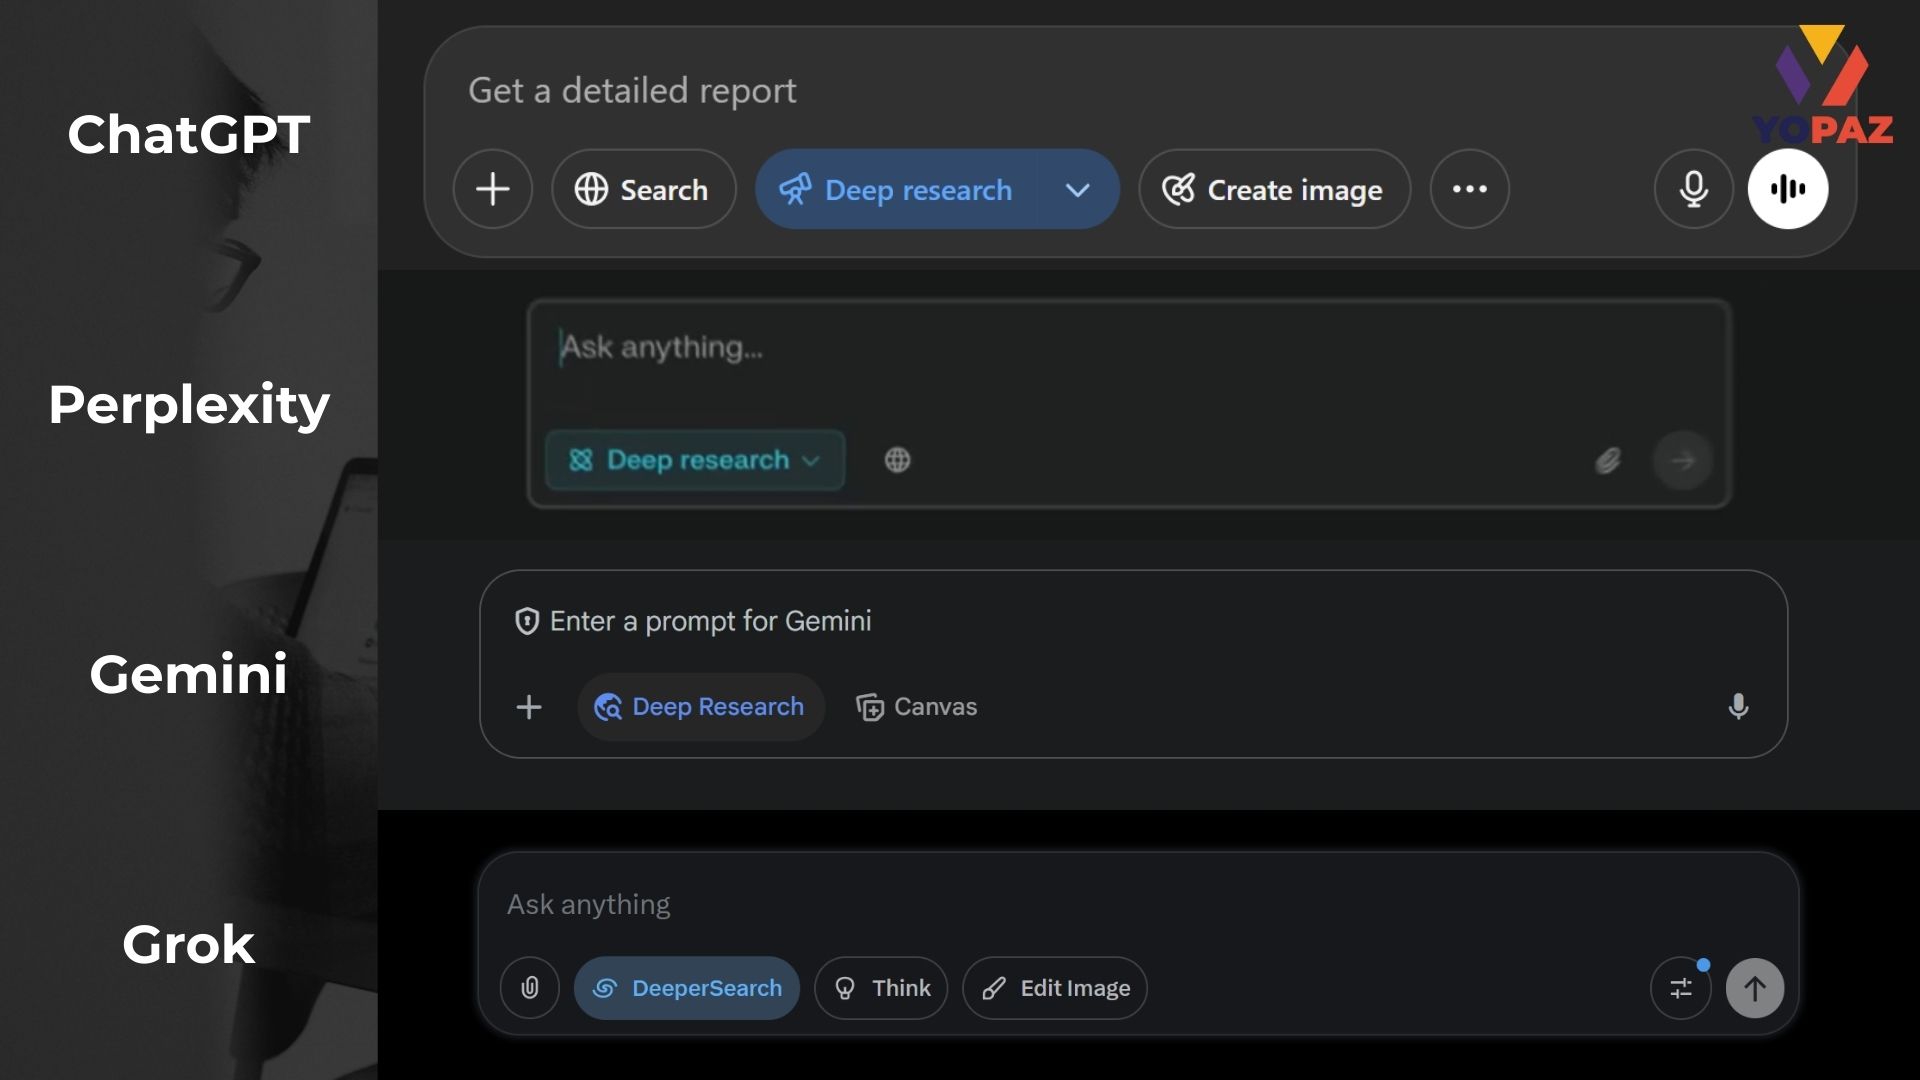Click Perplexity globe sources icon
This screenshot has width=1920, height=1080.
pos(897,460)
